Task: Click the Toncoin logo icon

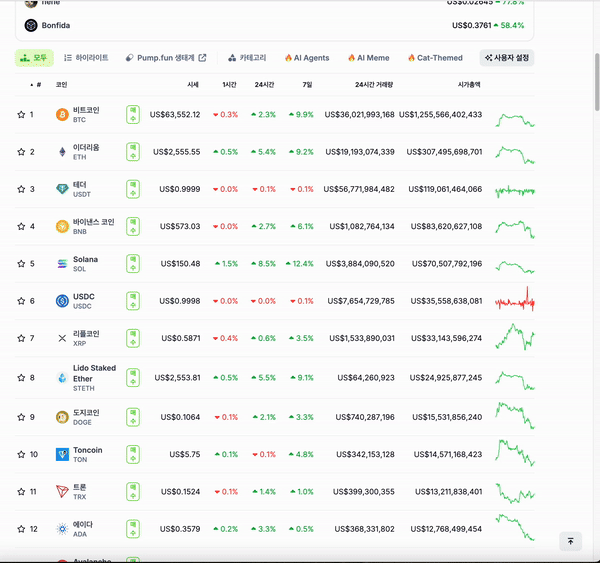Action: [x=62, y=455]
